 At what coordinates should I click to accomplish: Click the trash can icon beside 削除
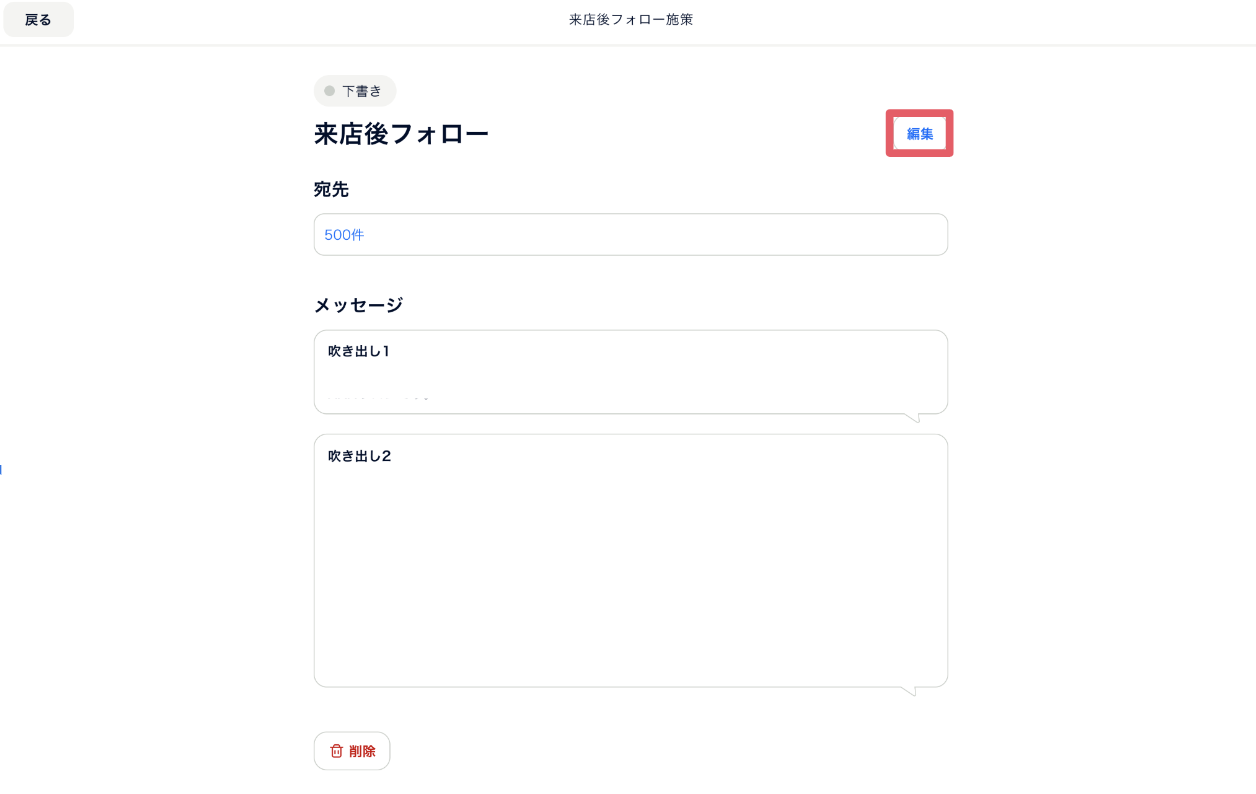(x=337, y=751)
